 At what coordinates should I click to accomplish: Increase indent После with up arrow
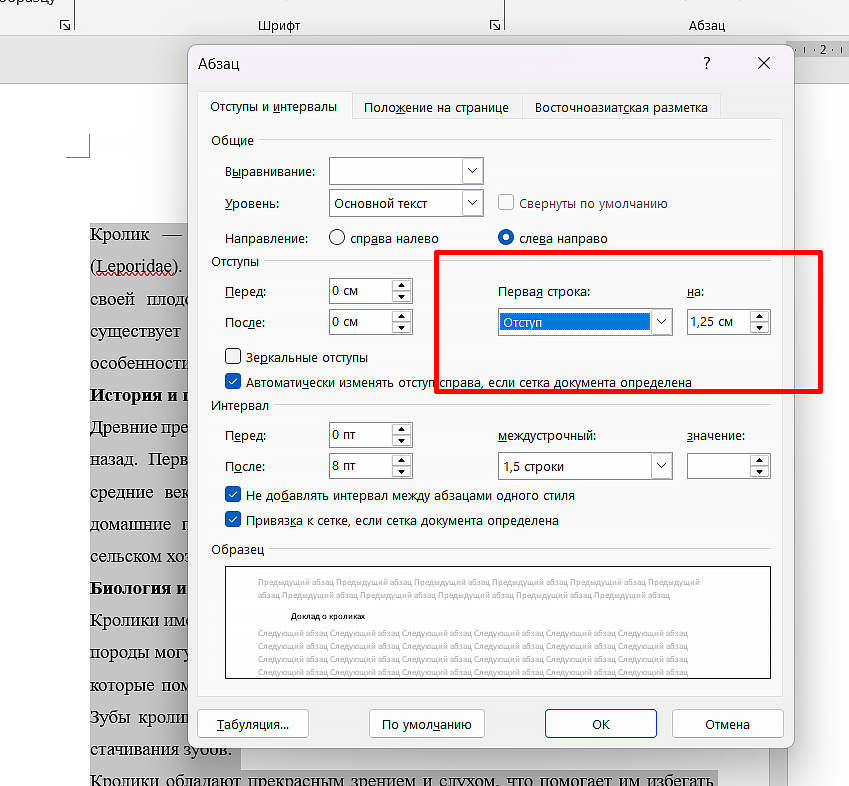point(401,316)
